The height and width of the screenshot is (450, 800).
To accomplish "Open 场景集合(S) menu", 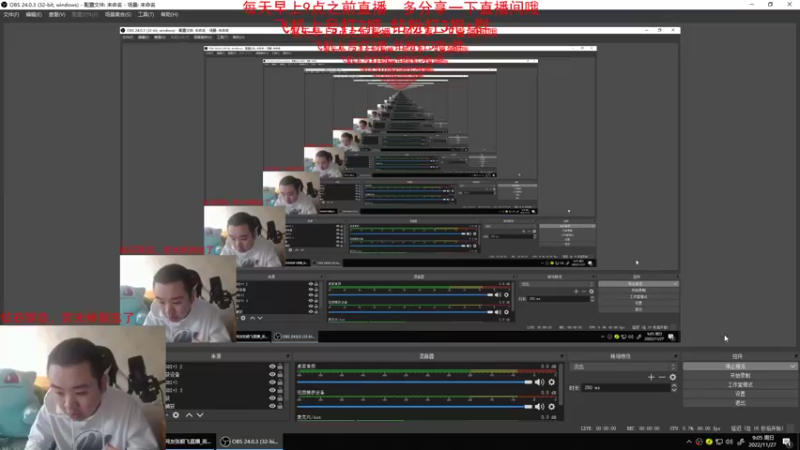I will pos(118,14).
